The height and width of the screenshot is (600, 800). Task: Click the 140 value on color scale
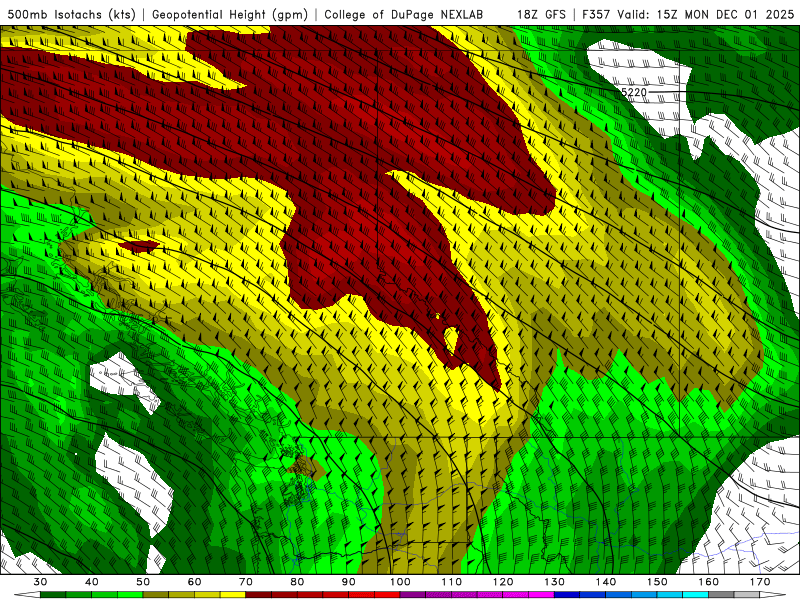click(x=606, y=582)
